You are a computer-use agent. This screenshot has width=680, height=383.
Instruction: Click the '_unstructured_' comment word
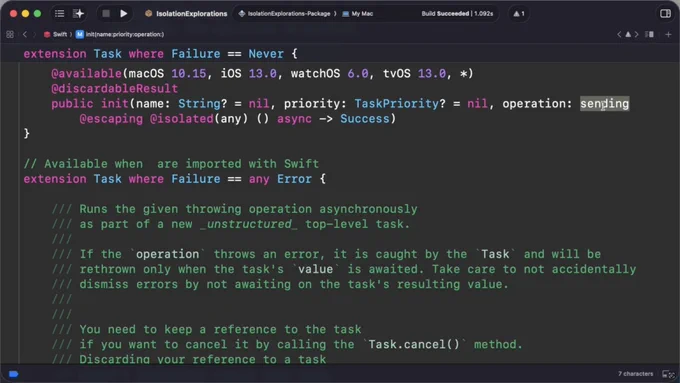click(x=249, y=224)
